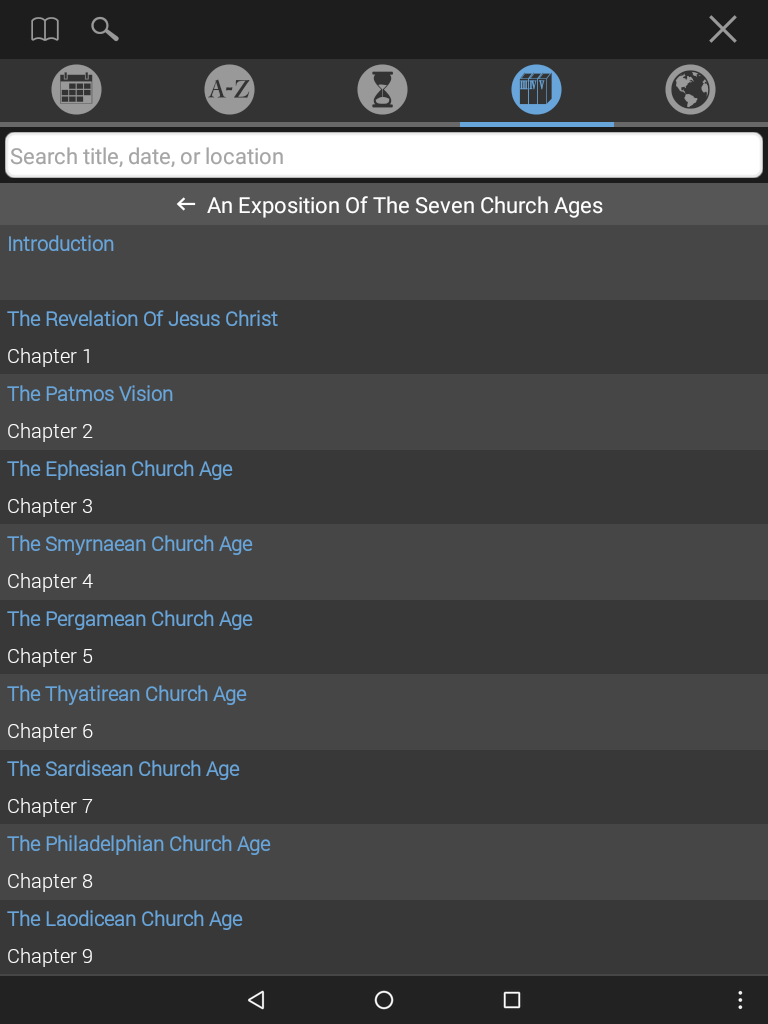
Task: Open the globe locations tab
Action: pos(690,89)
